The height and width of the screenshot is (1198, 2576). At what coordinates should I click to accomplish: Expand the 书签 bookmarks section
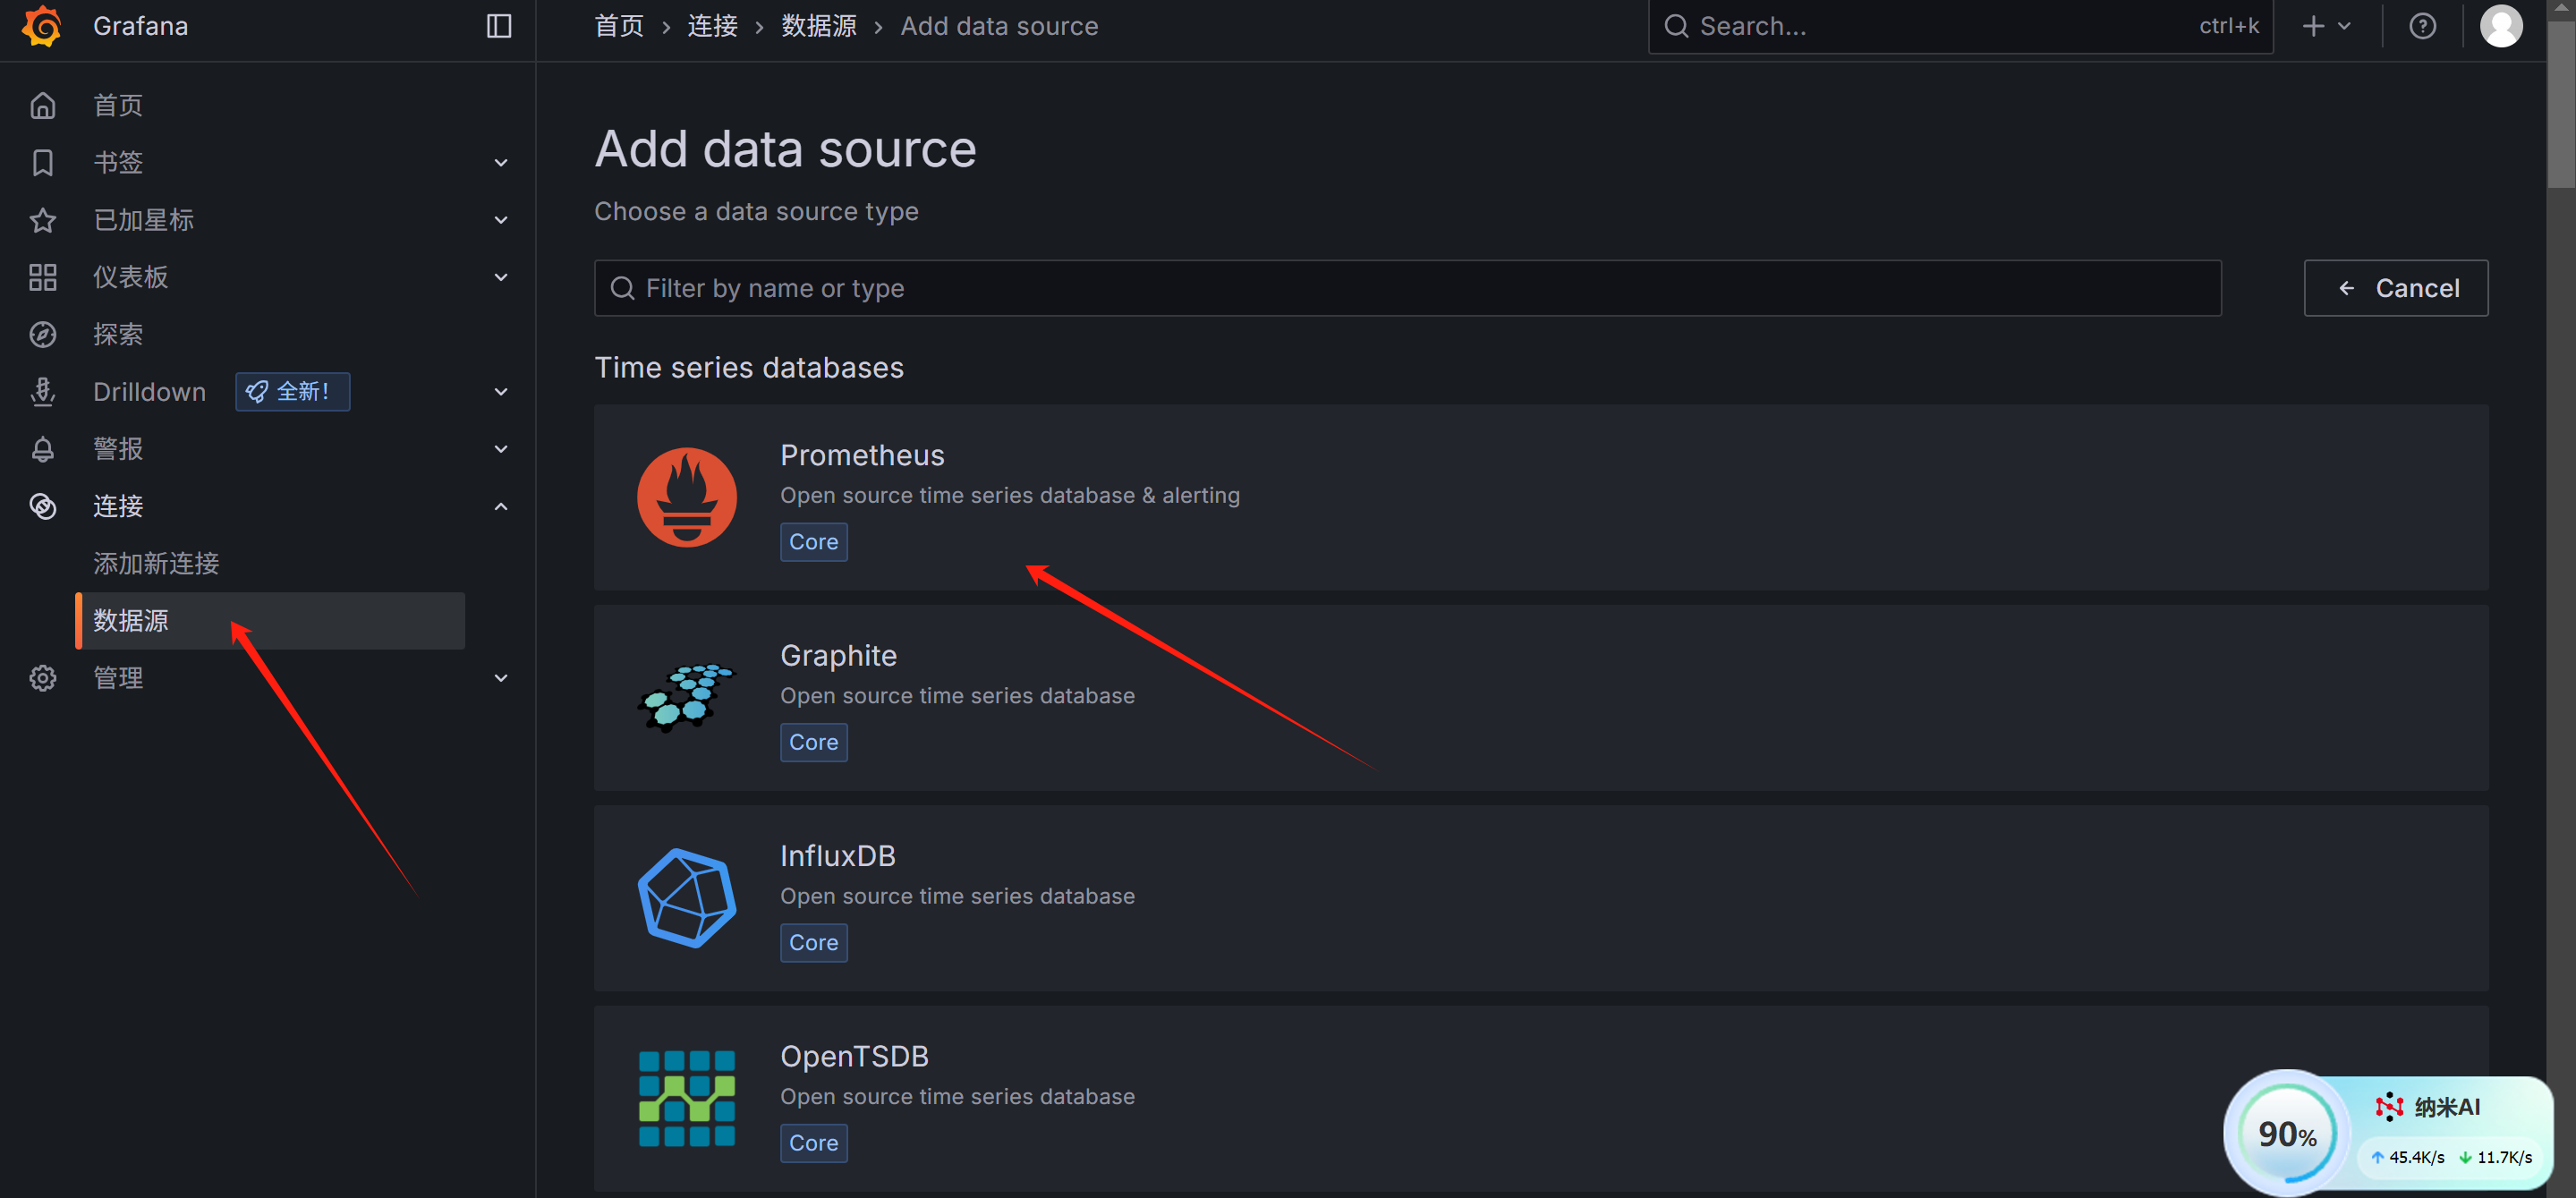(x=500, y=162)
